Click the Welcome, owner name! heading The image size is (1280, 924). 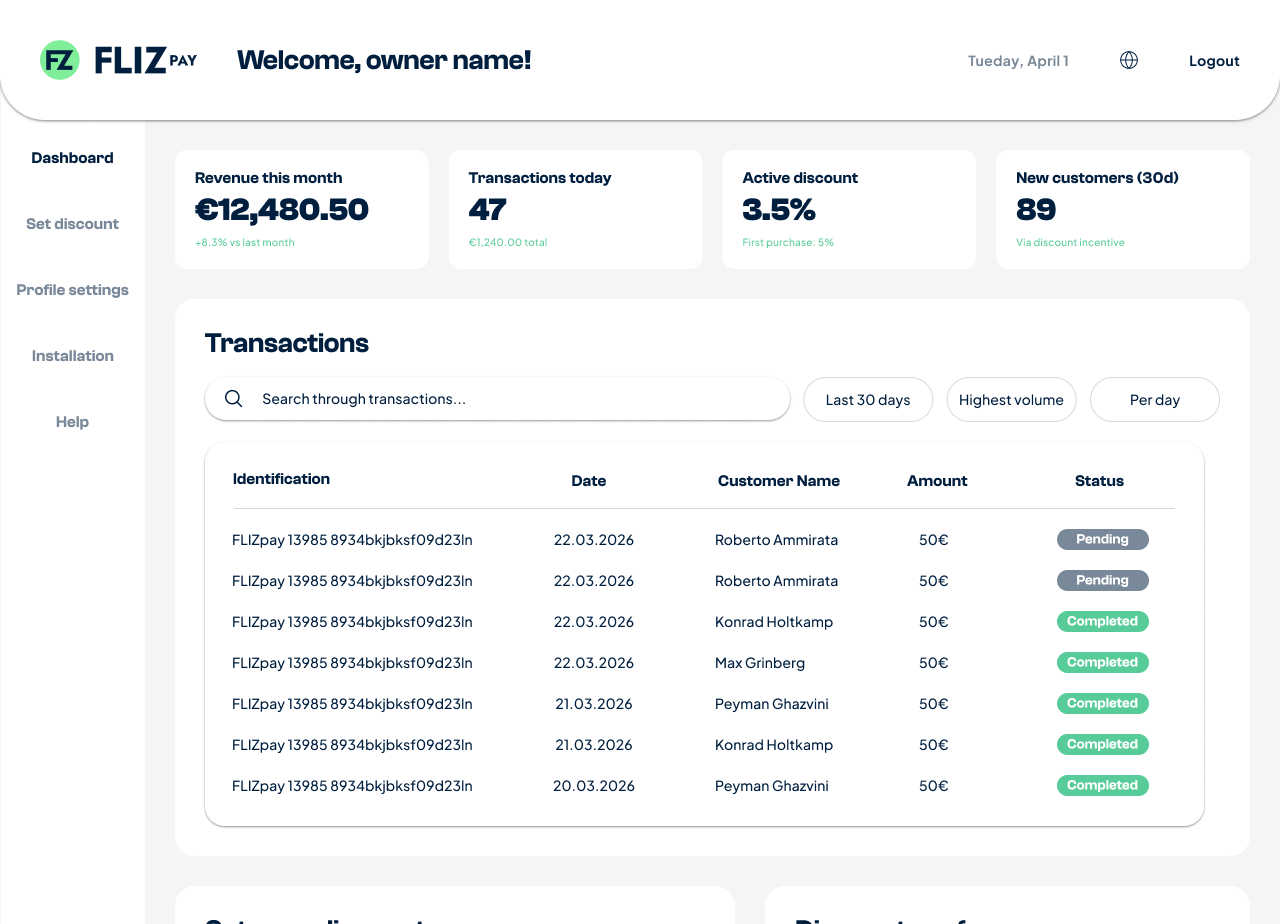(384, 60)
